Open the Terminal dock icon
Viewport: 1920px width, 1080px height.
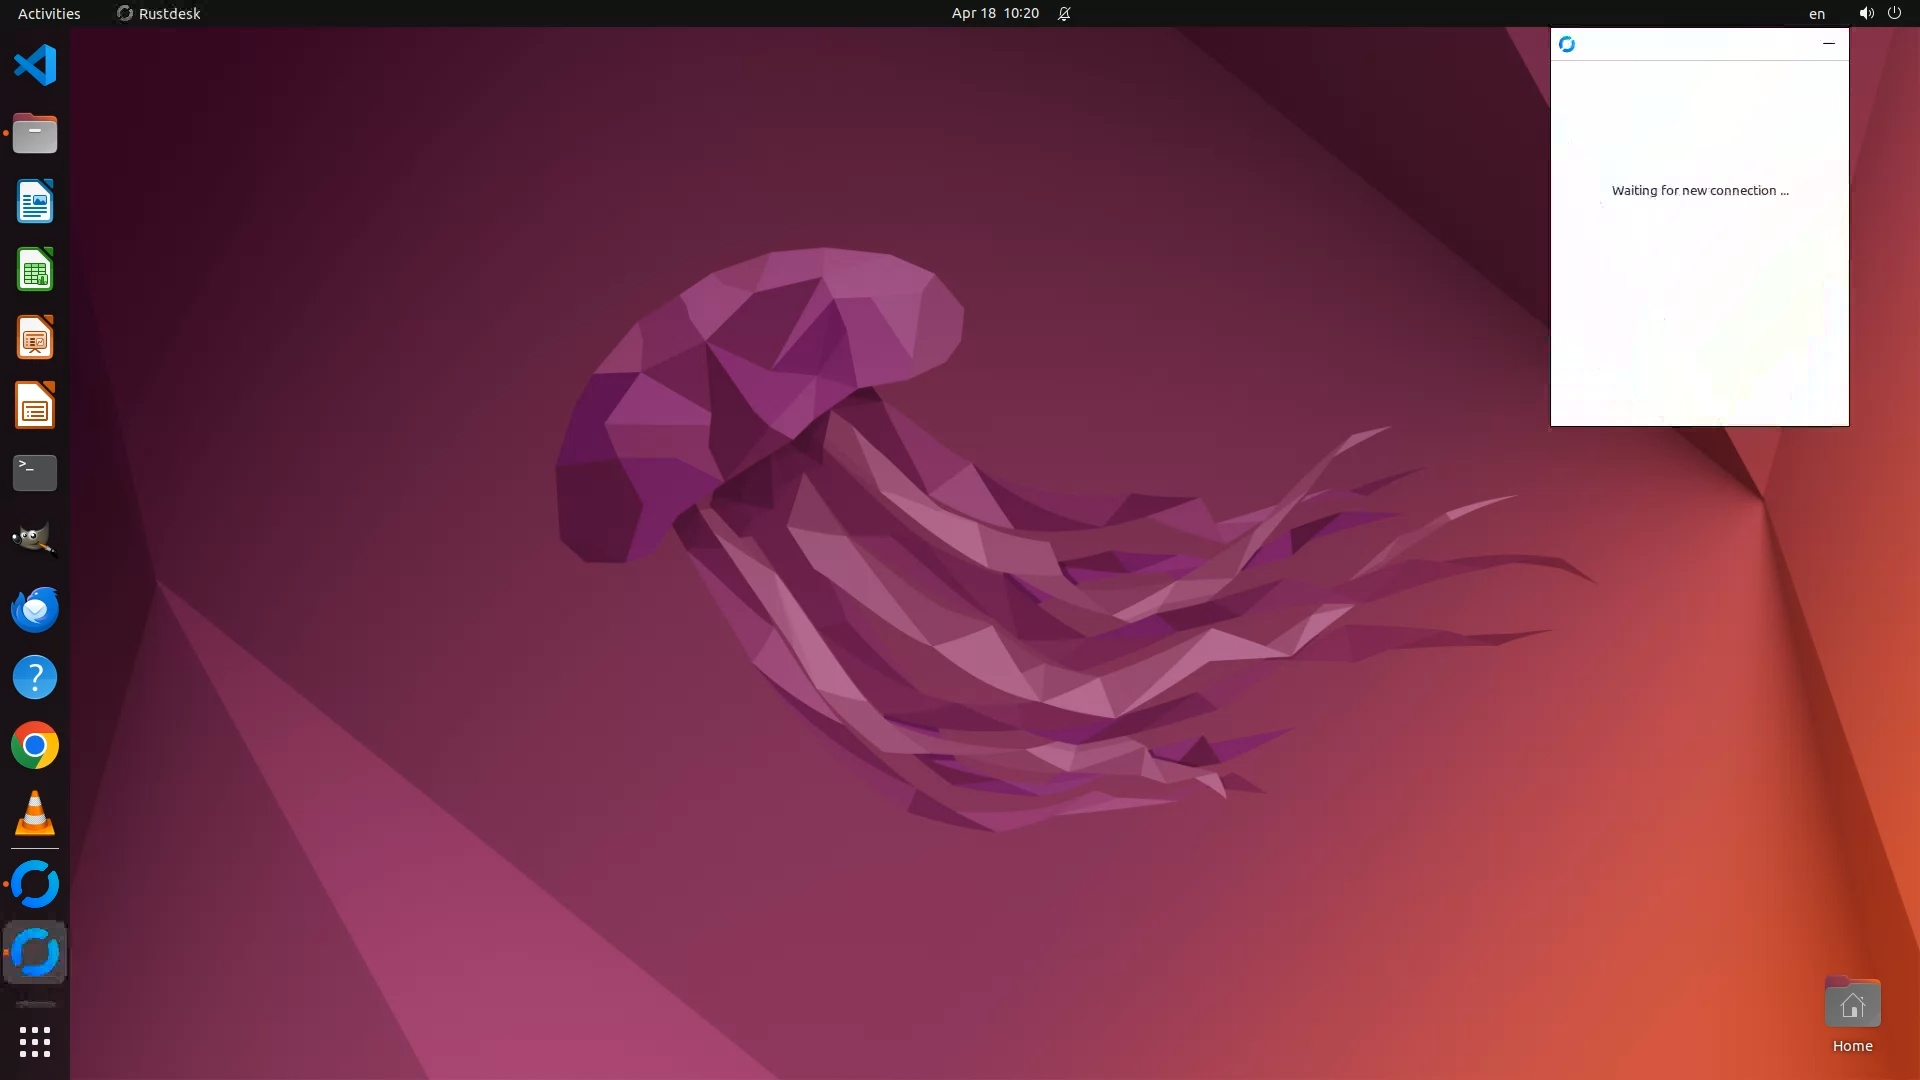[35, 472]
